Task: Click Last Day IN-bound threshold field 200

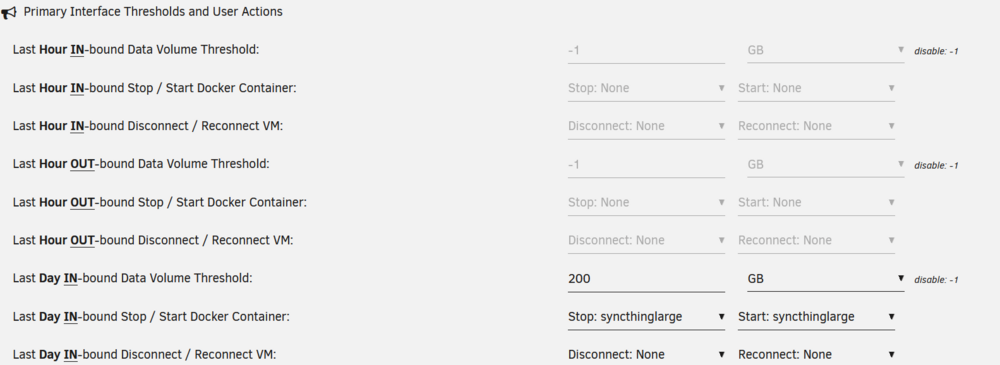Action: point(646,279)
